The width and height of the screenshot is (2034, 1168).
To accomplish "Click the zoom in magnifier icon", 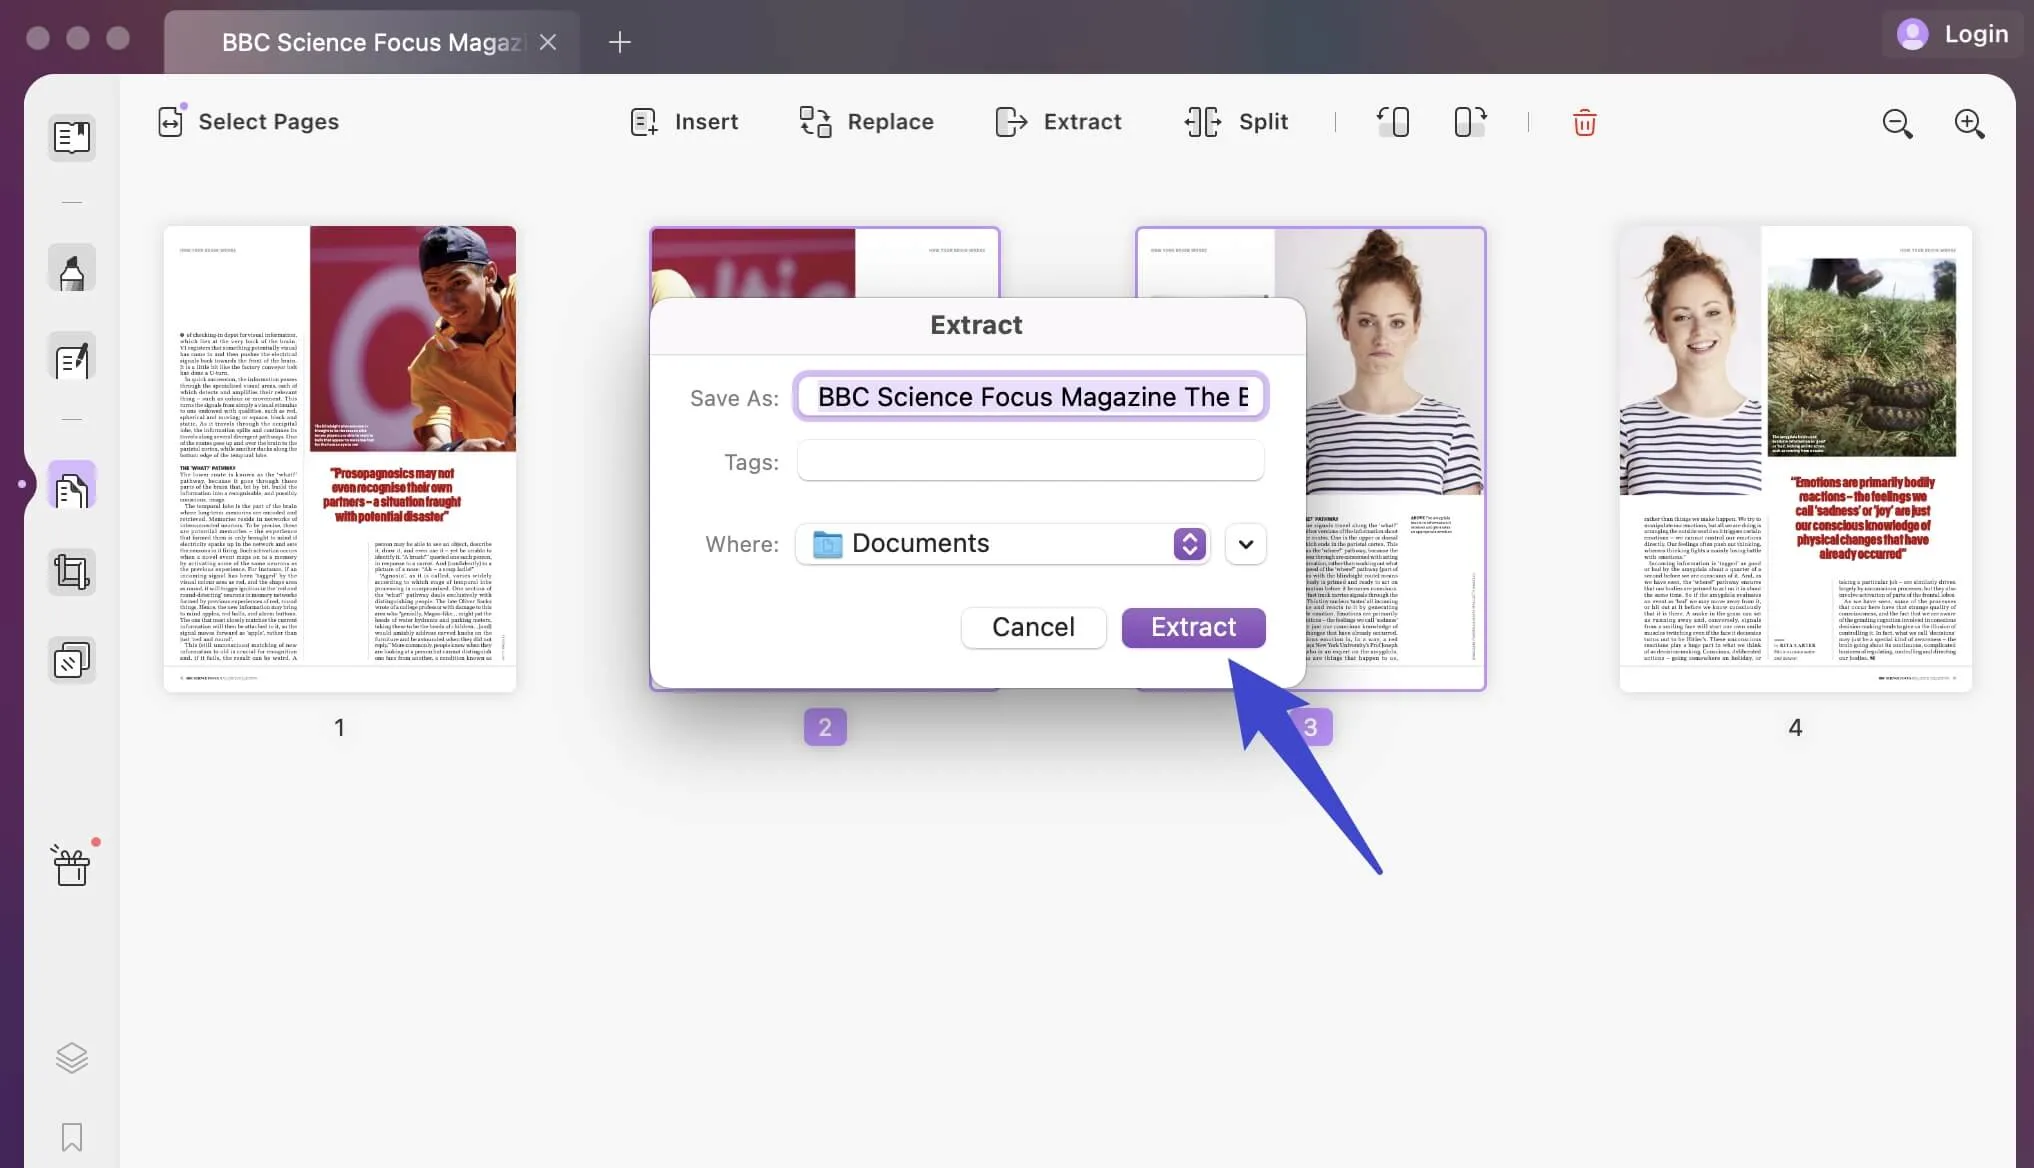I will 1970,122.
